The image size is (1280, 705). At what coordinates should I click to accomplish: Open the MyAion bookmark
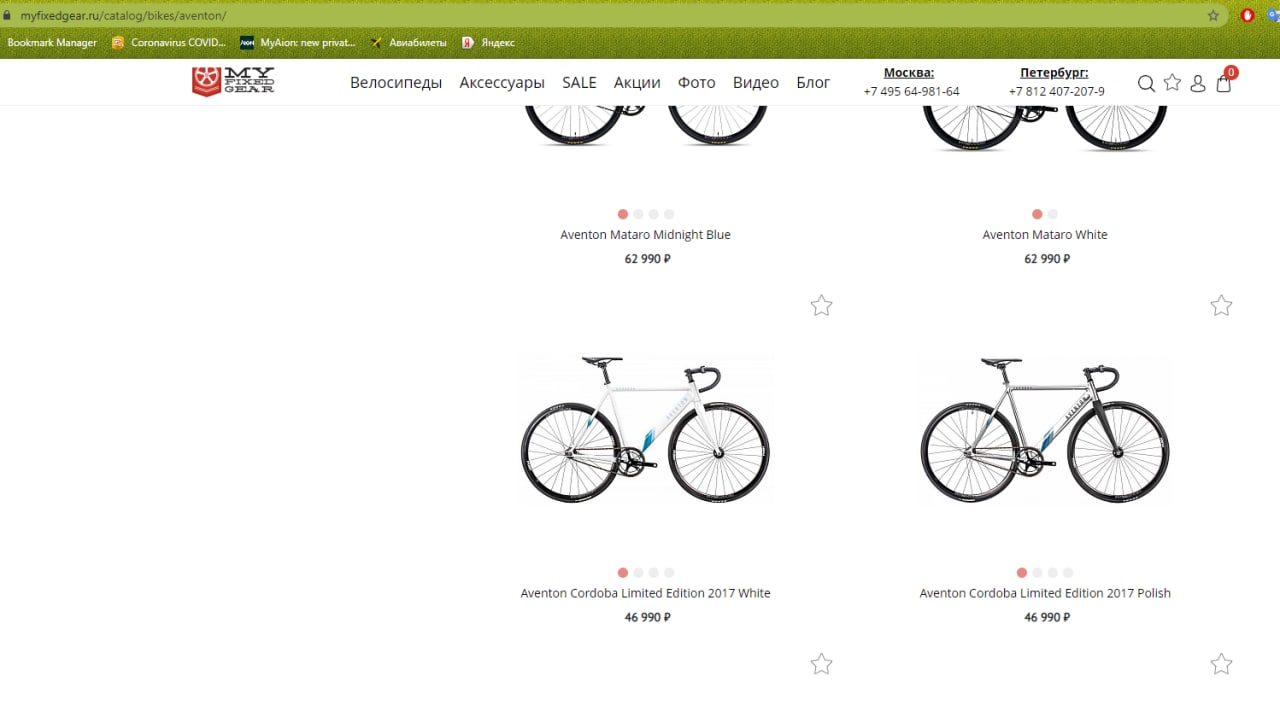click(x=298, y=42)
